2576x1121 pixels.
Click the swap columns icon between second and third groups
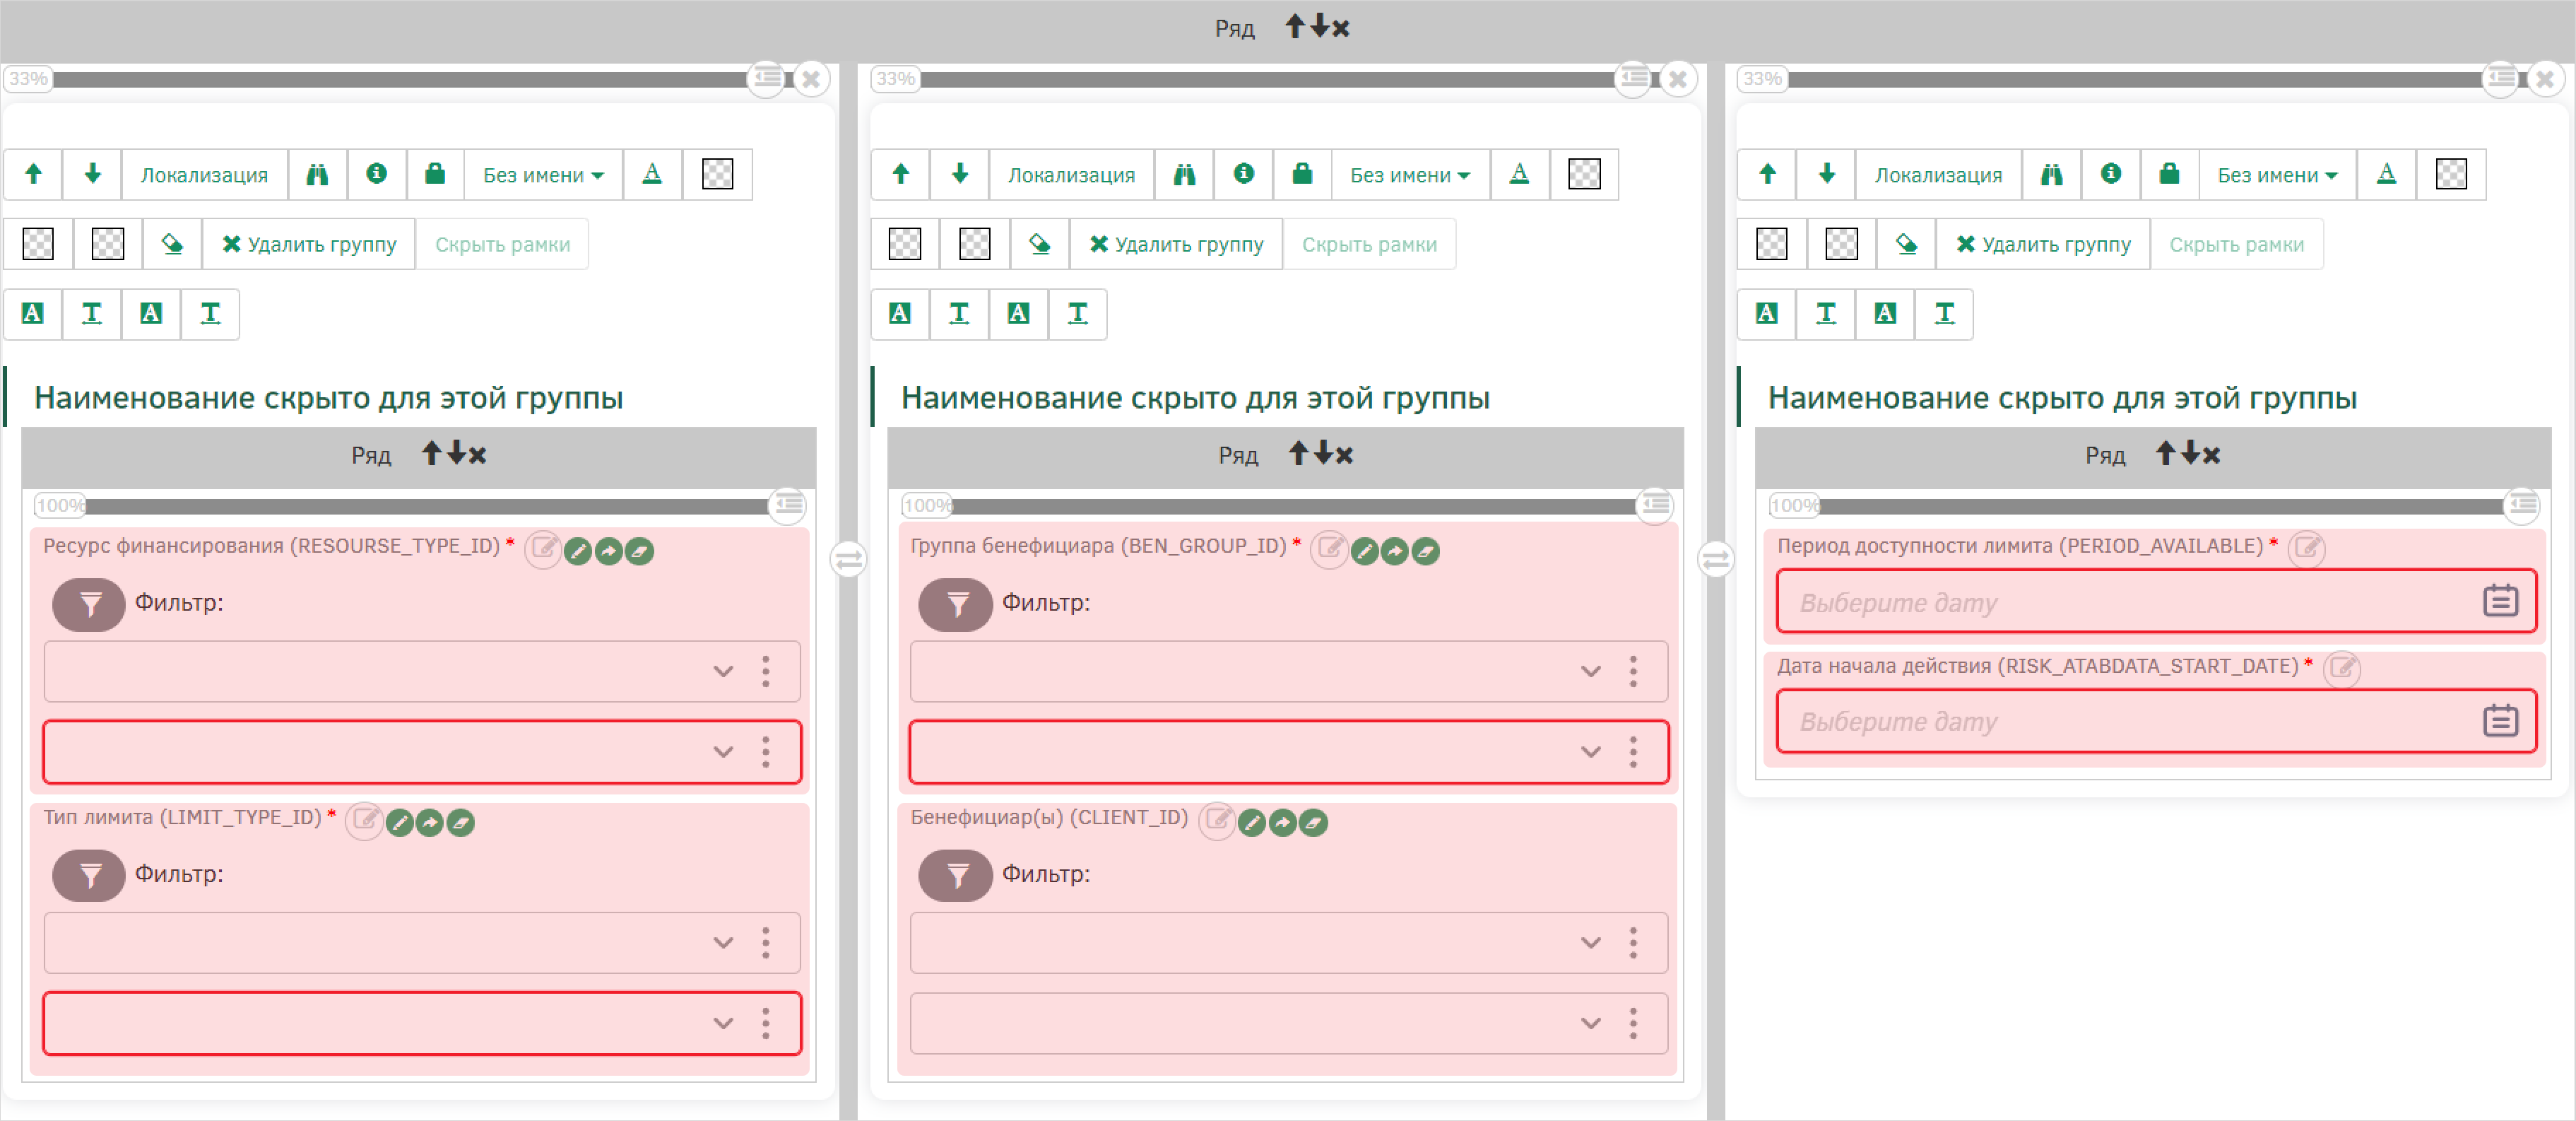click(1715, 559)
